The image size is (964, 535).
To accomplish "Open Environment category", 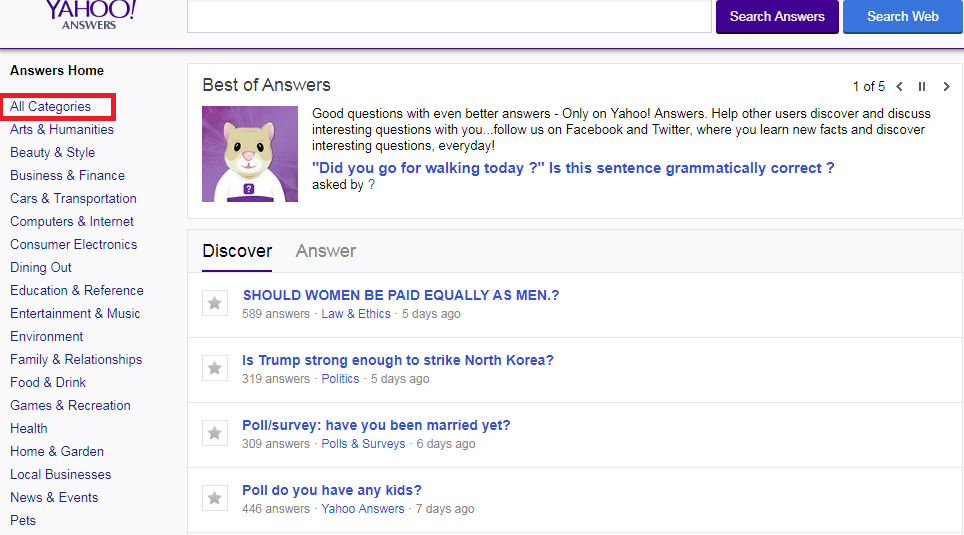I will 46,336.
